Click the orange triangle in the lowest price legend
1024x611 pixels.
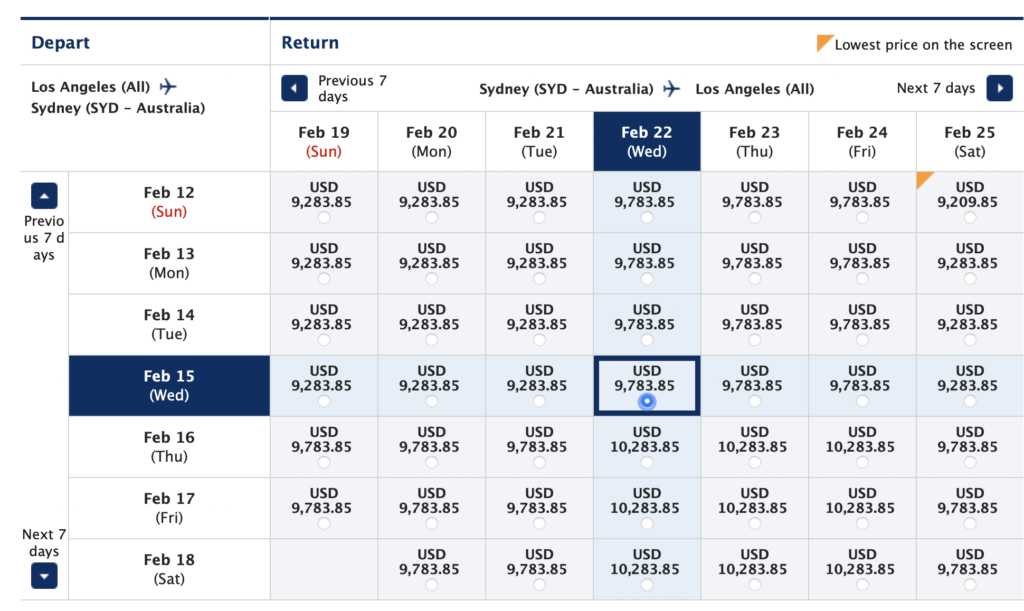coord(823,43)
